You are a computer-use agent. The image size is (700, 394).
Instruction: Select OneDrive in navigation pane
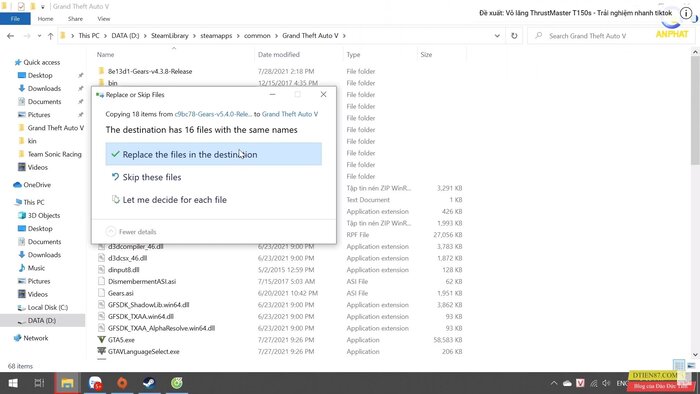37,185
